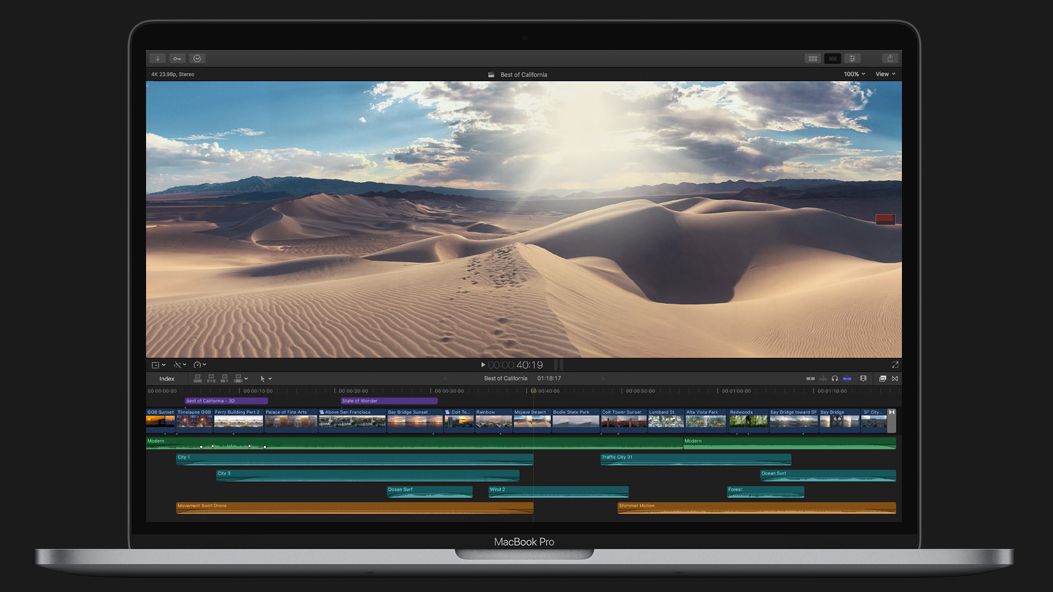The height and width of the screenshot is (592, 1053).
Task: Toggle the Timeline panel button
Action: pos(832,59)
